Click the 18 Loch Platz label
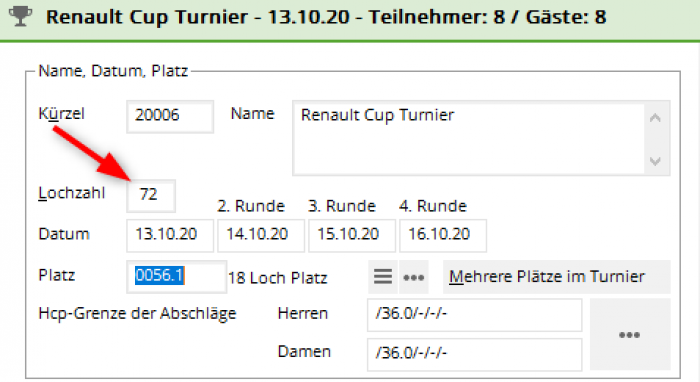The image size is (700, 382). coord(278,278)
